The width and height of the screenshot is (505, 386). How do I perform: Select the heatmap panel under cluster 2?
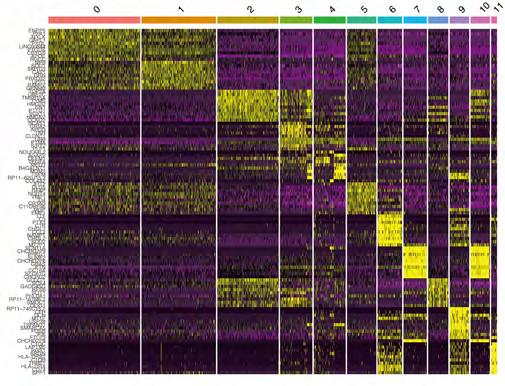[248, 201]
